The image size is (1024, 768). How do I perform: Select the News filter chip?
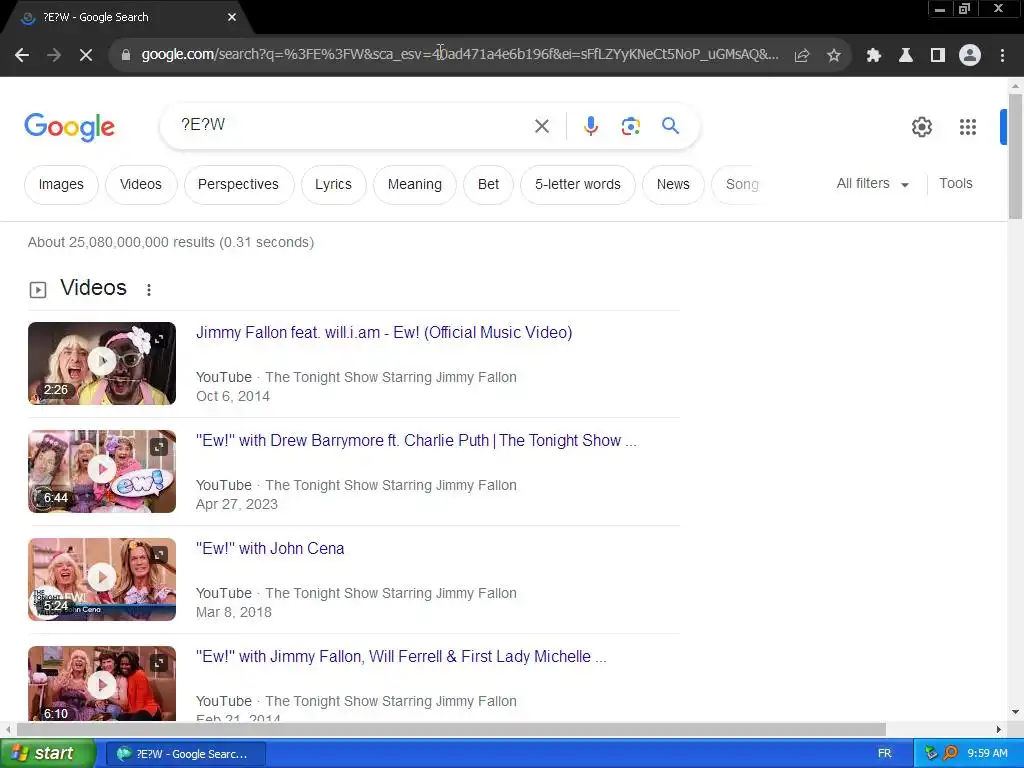pos(673,185)
